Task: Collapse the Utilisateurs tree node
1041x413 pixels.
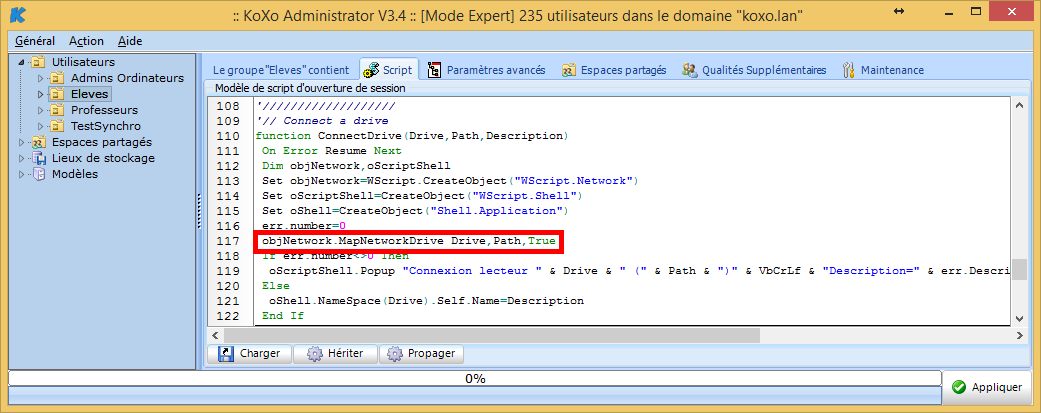Action: [21, 62]
